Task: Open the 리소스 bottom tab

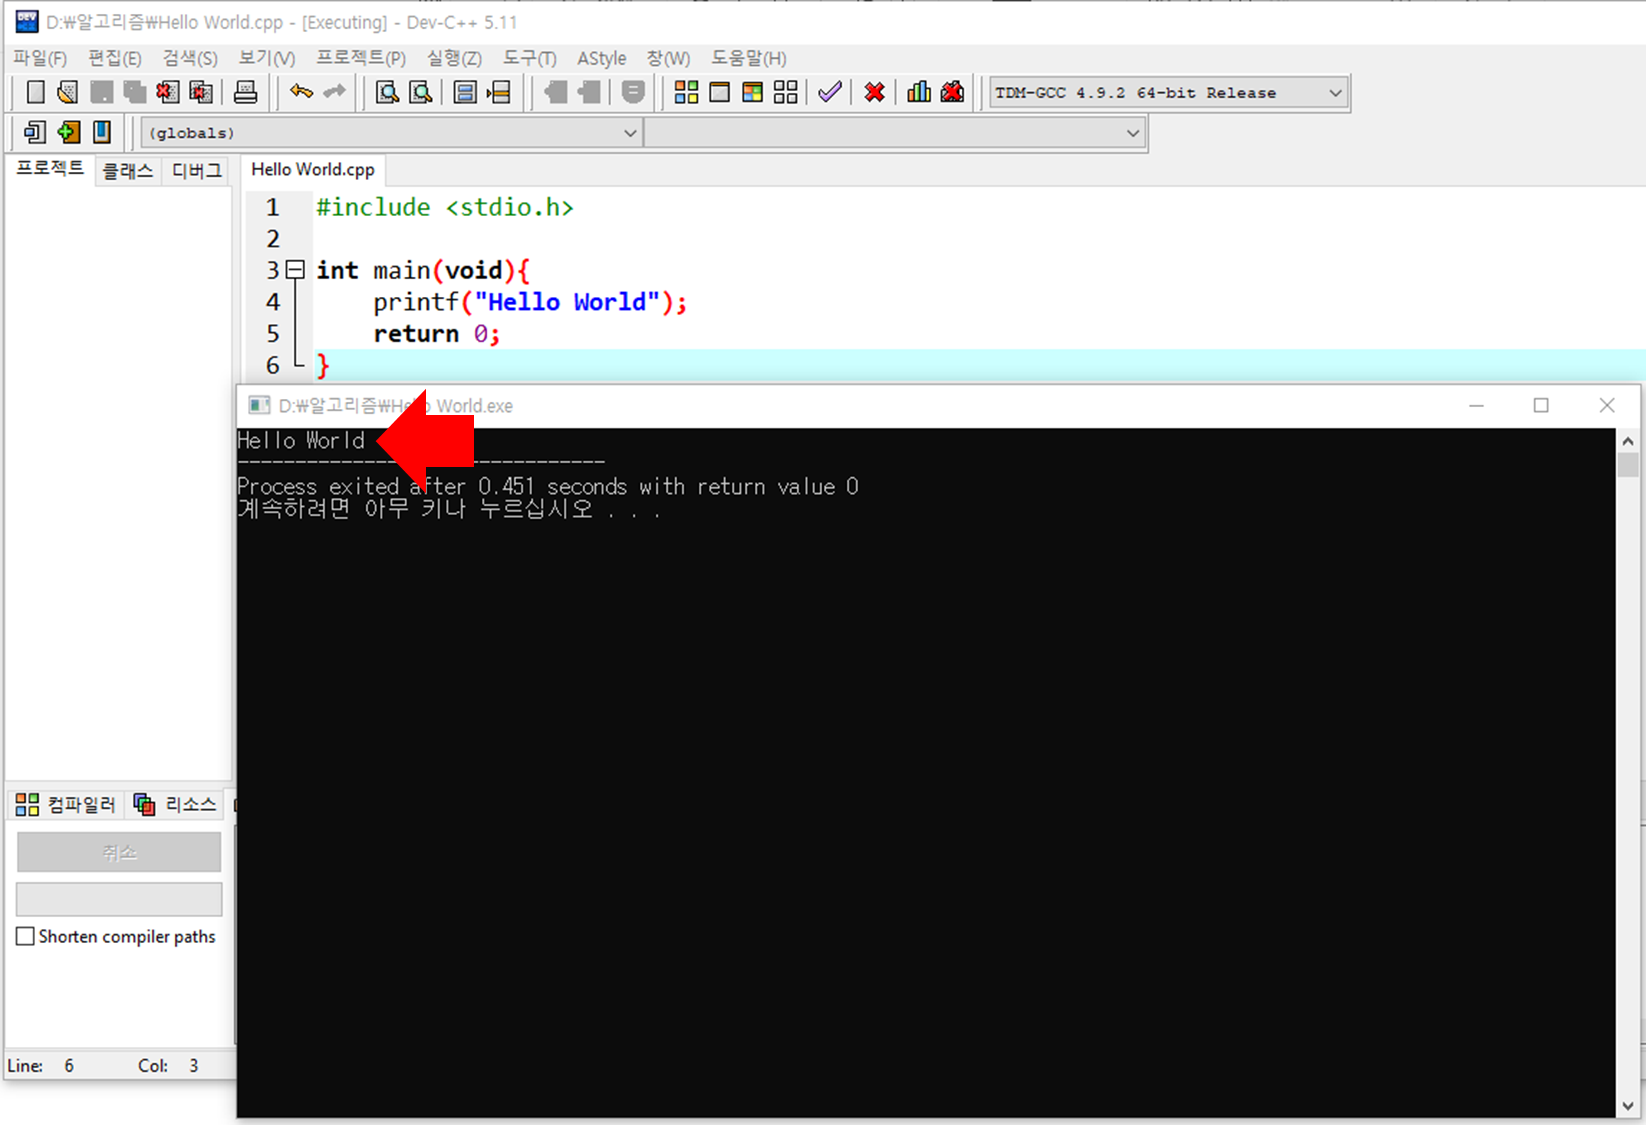Action: pyautogui.click(x=176, y=804)
